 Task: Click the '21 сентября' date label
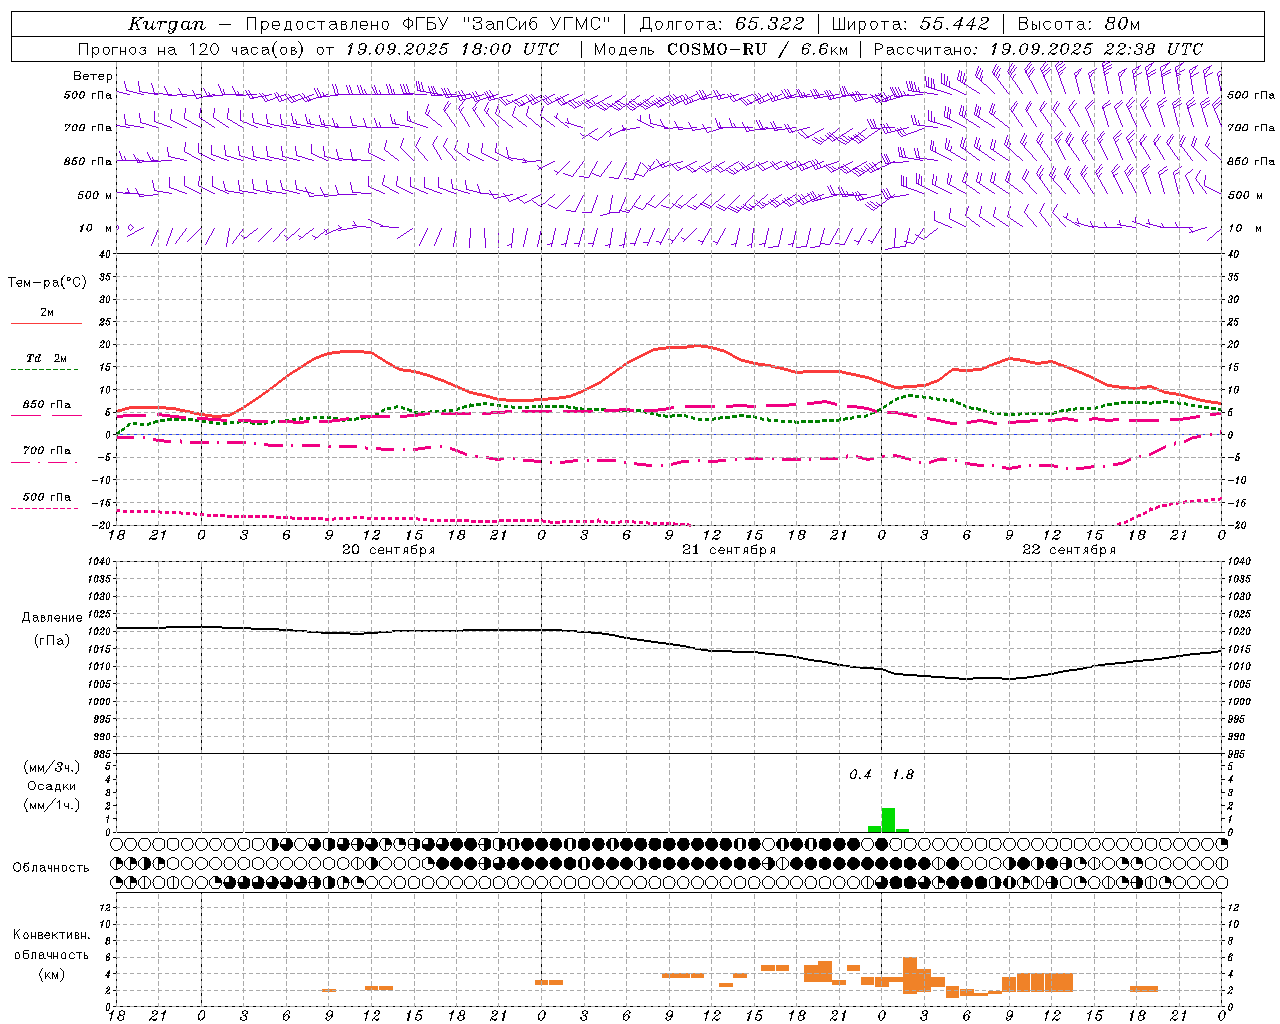(x=729, y=550)
